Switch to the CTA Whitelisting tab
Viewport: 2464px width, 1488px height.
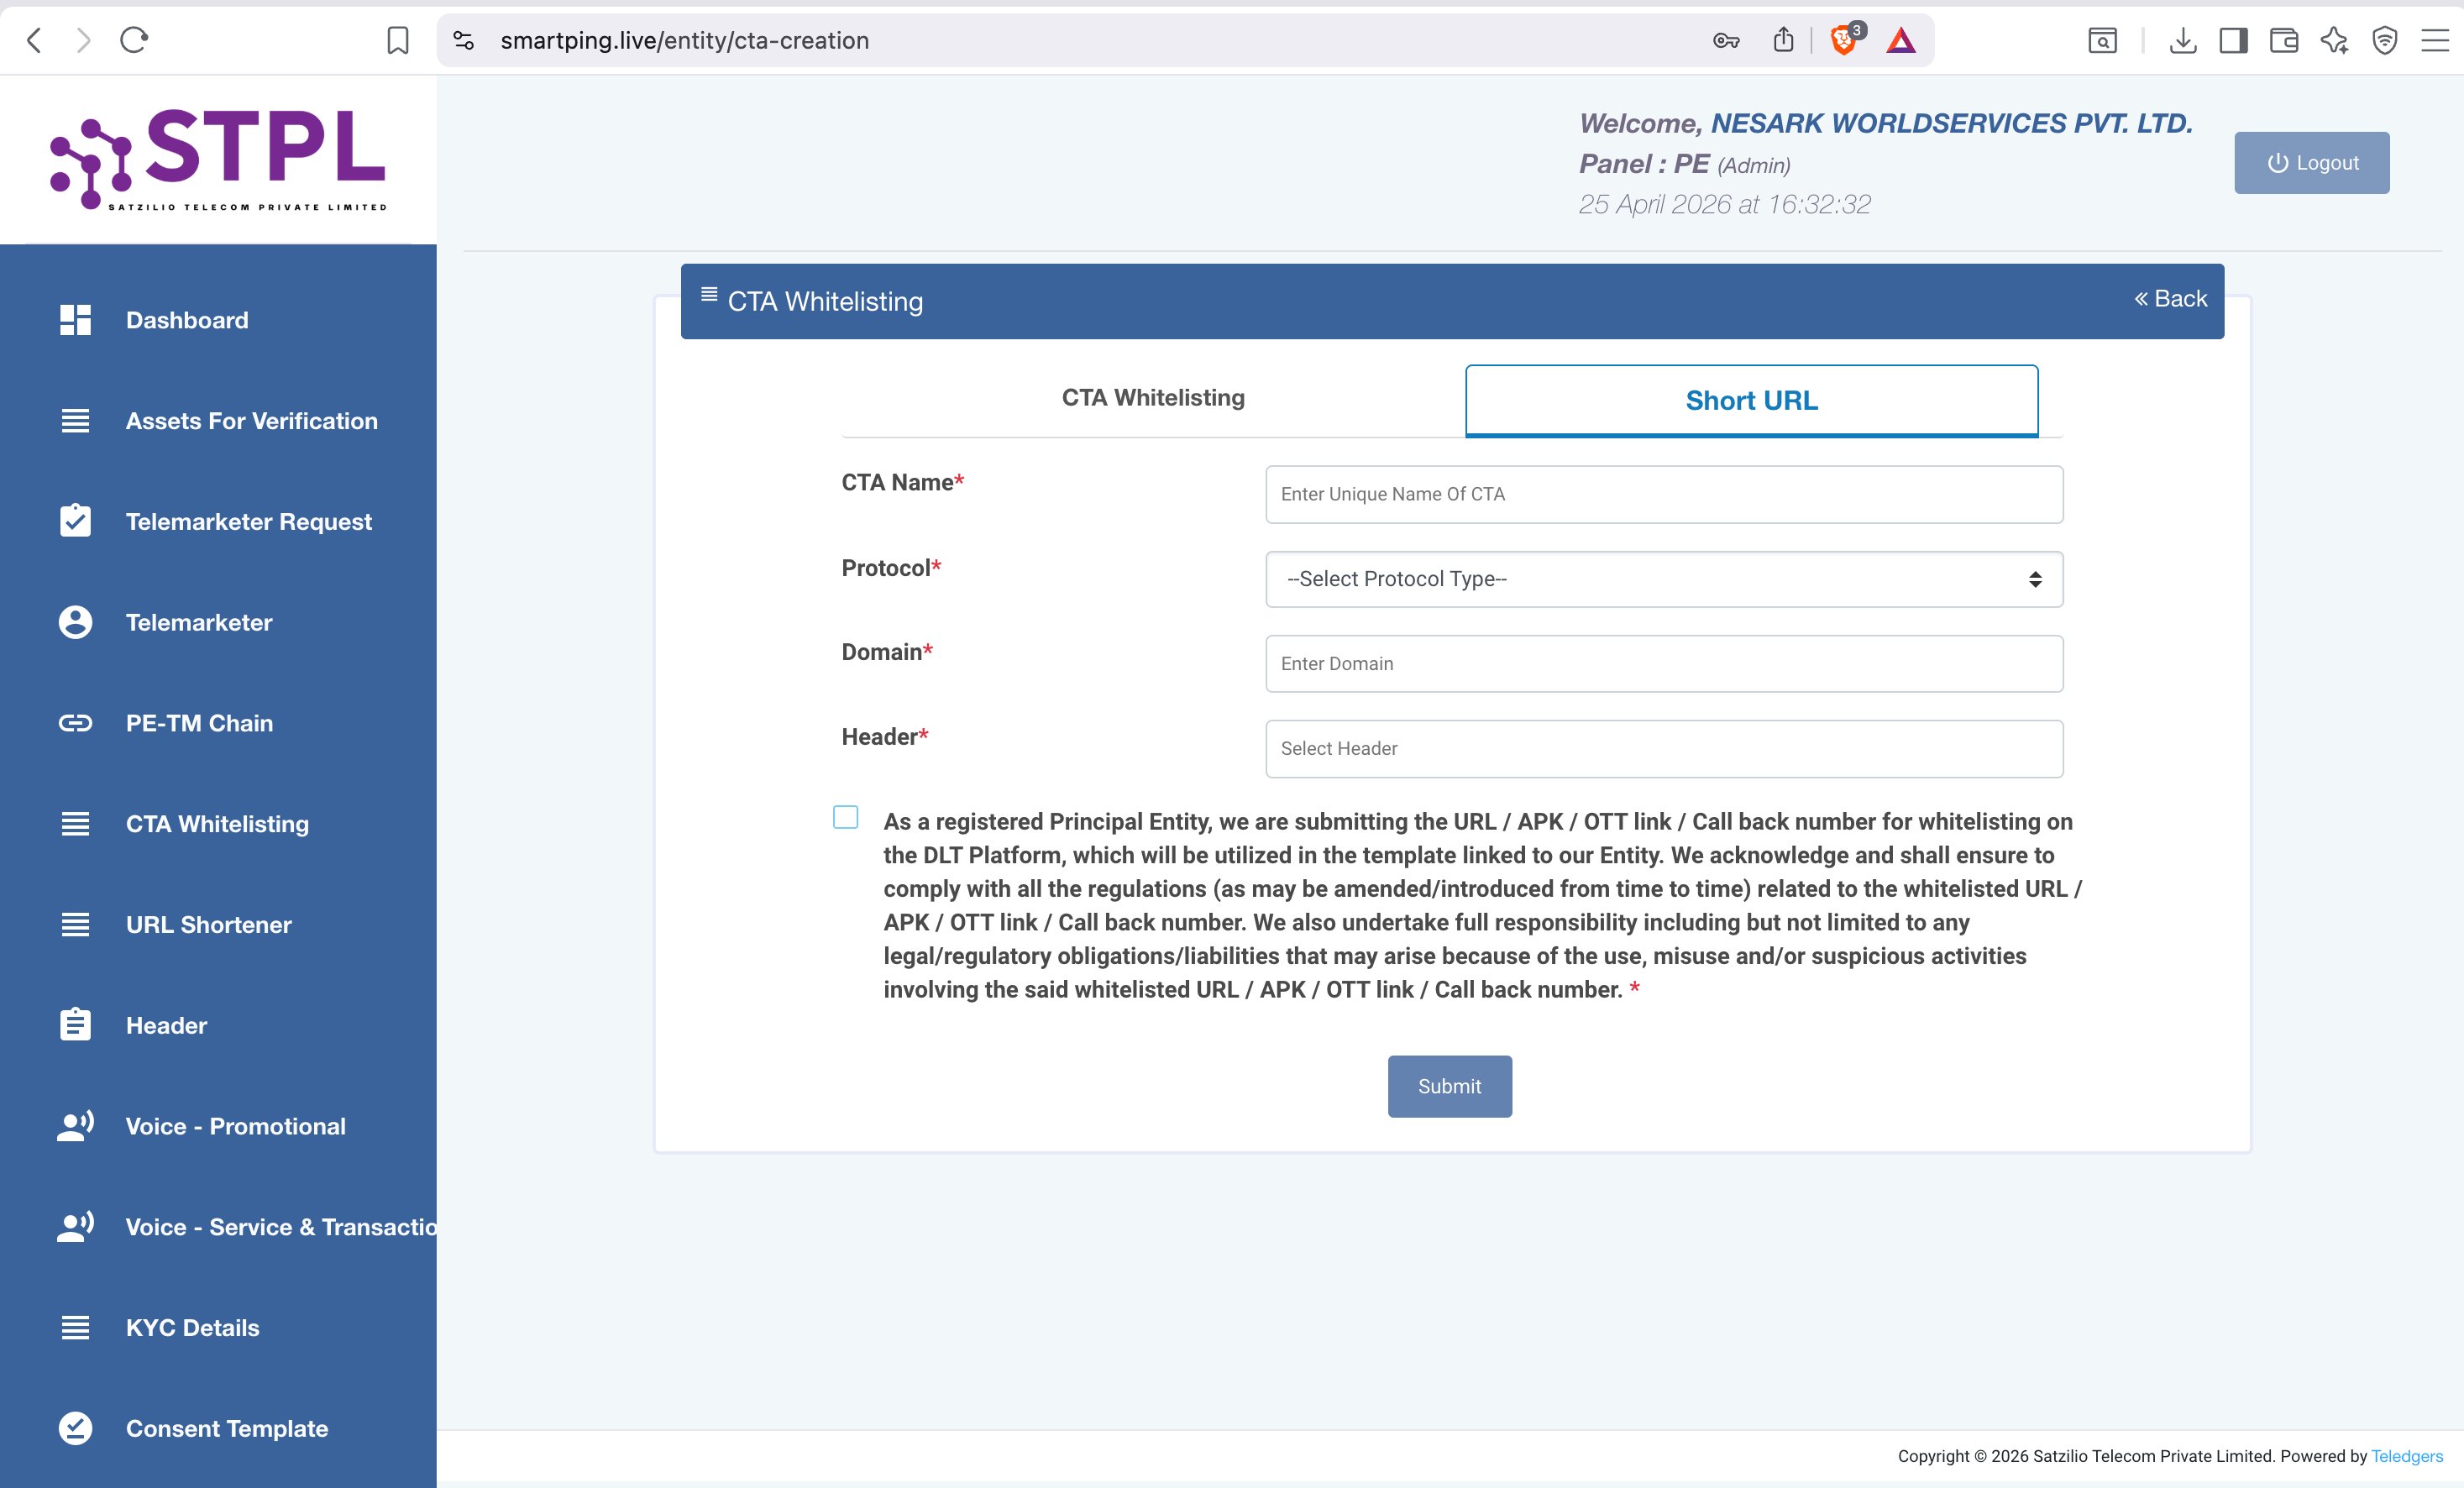pyautogui.click(x=1153, y=398)
